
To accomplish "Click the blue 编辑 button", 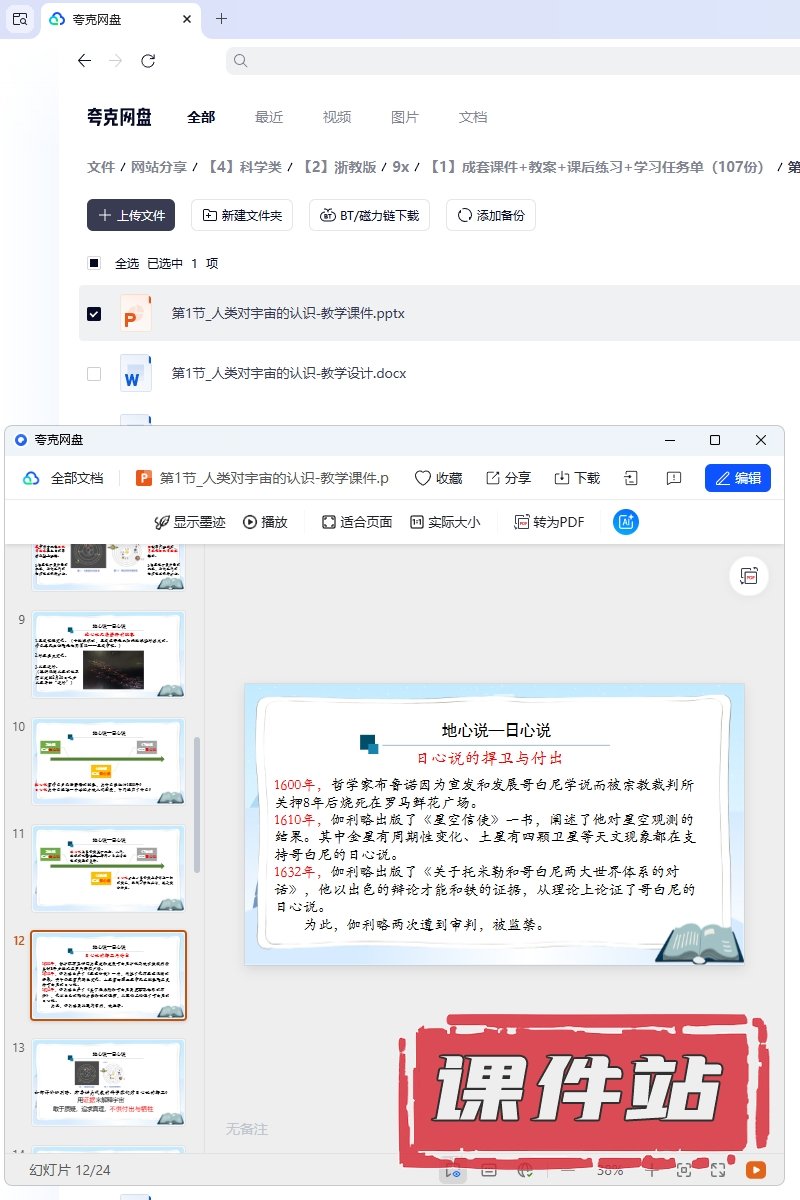I will click(737, 478).
